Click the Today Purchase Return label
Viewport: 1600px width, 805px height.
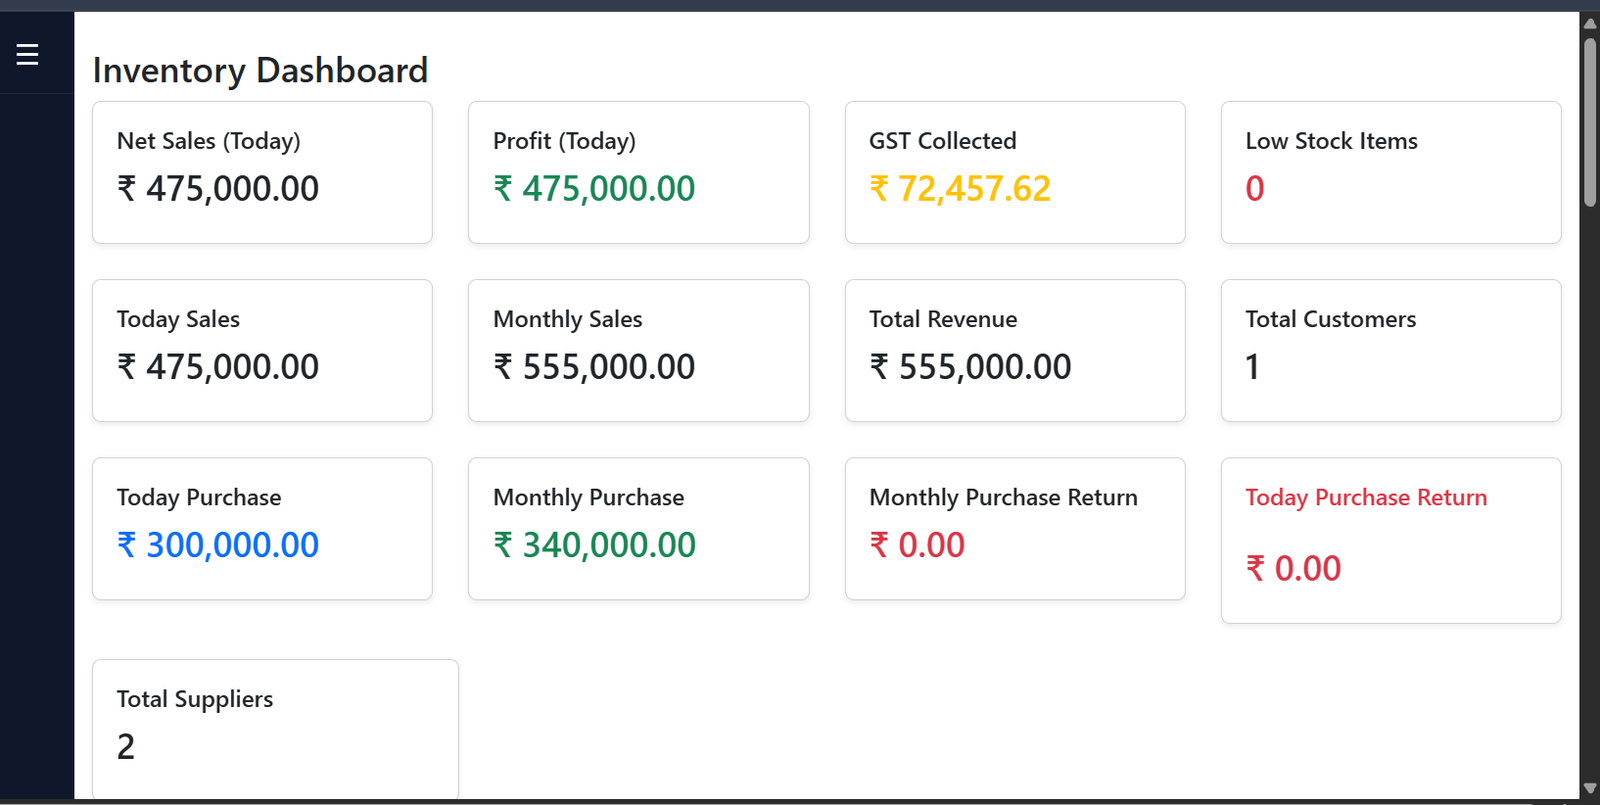tap(1366, 498)
